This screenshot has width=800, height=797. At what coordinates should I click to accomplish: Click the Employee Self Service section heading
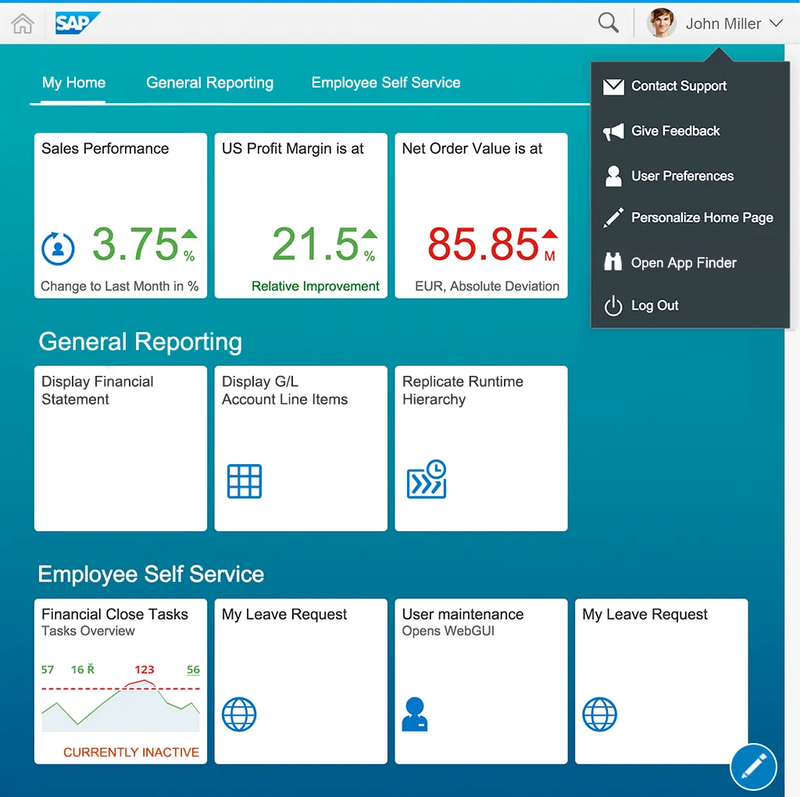coord(151,574)
